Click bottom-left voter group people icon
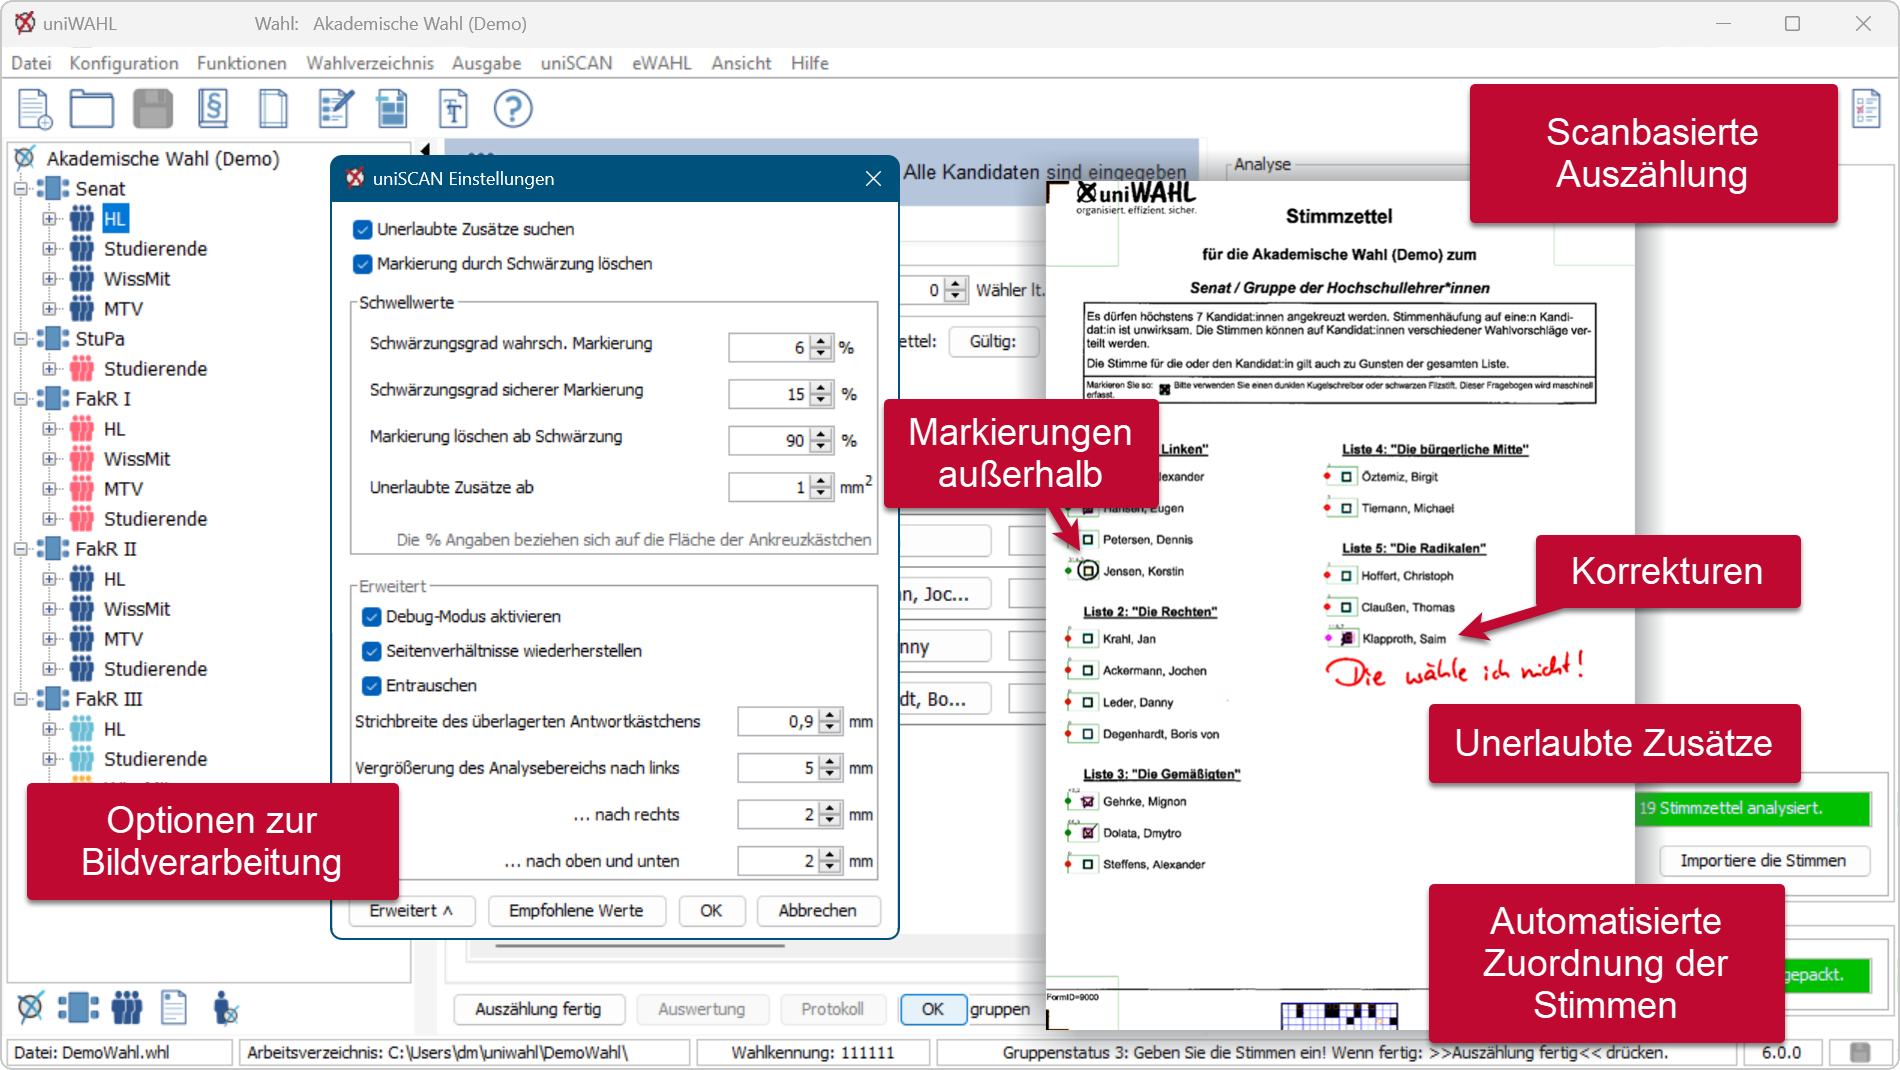The height and width of the screenshot is (1070, 1900). coord(126,1007)
